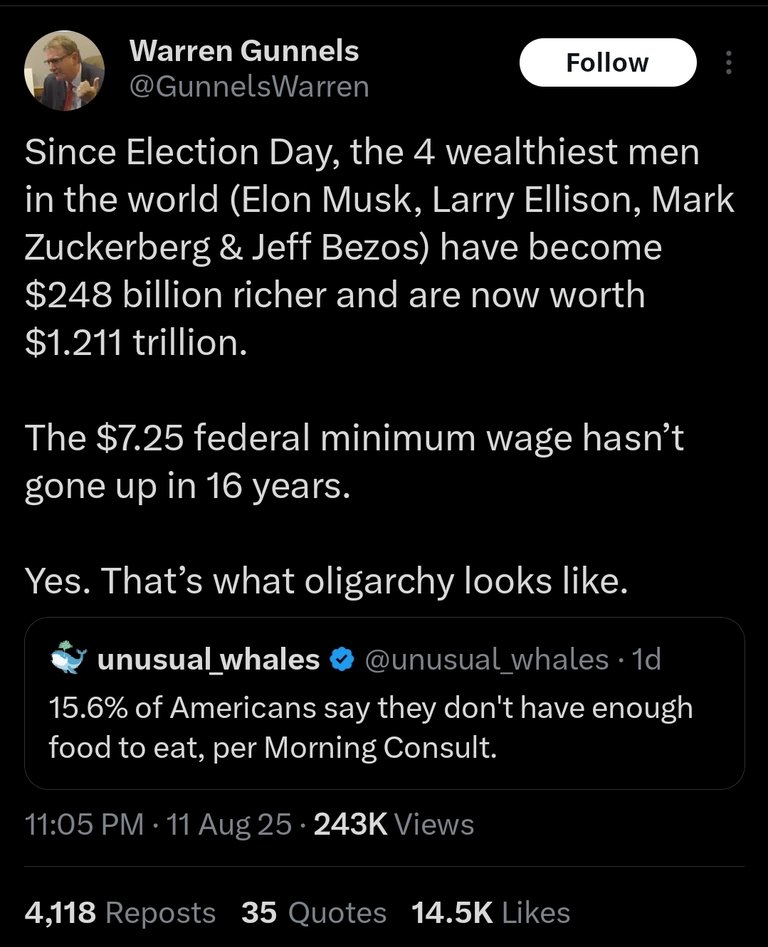The height and width of the screenshot is (947, 768).
Task: Click the oligarchy sentence in the tweet
Action: tap(325, 582)
